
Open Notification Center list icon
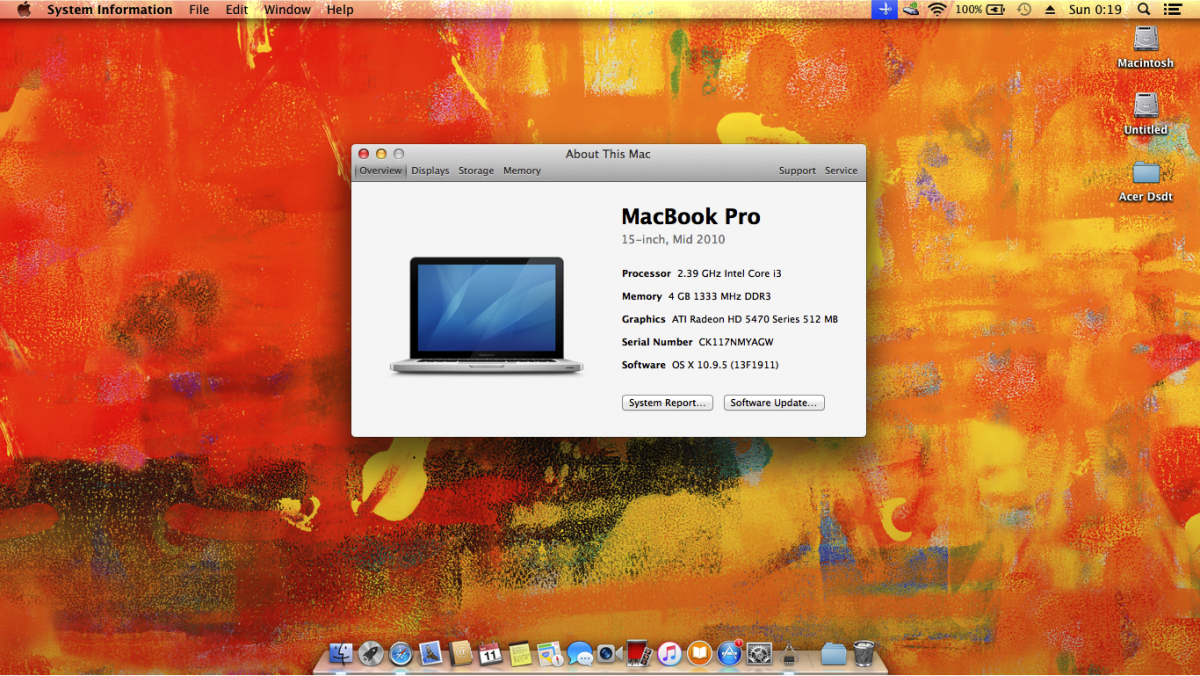coord(1172,9)
